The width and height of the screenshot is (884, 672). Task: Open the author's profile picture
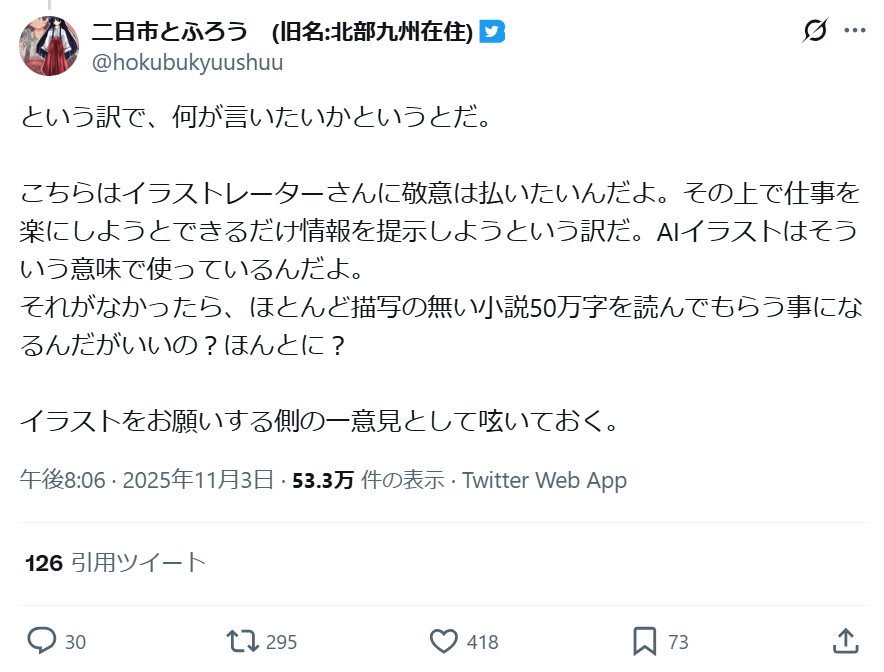49,46
